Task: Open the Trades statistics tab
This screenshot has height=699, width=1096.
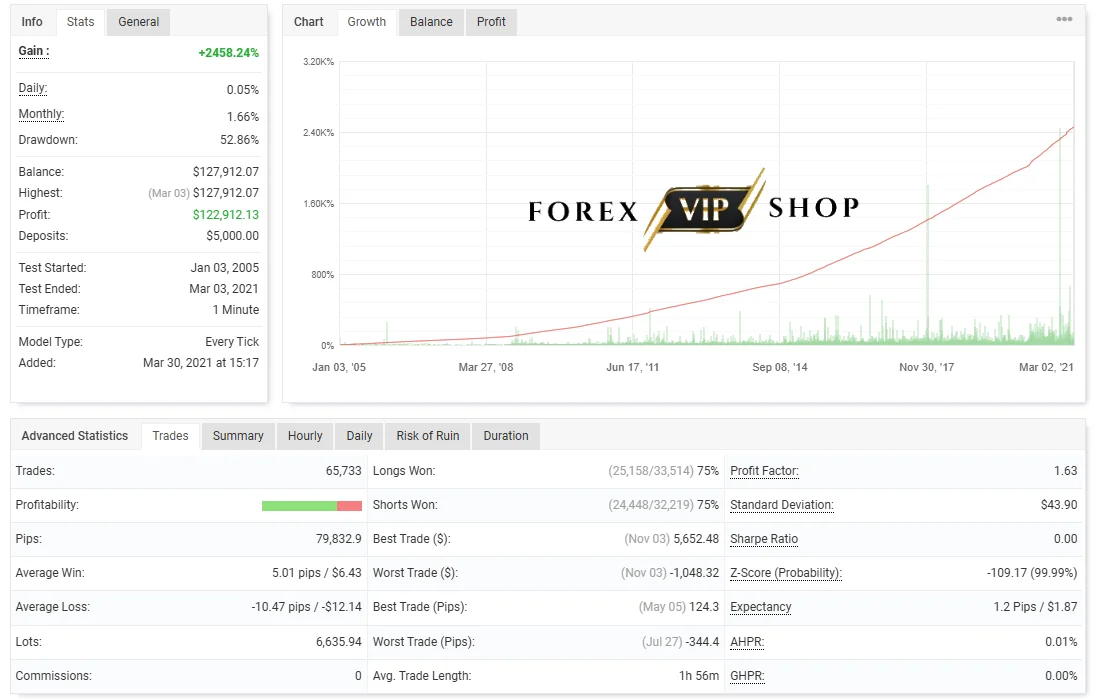Action: click(x=170, y=435)
